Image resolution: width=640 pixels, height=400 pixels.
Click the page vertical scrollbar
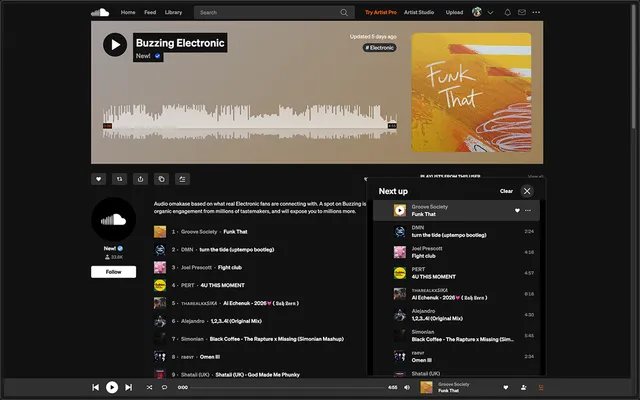tap(634, 65)
